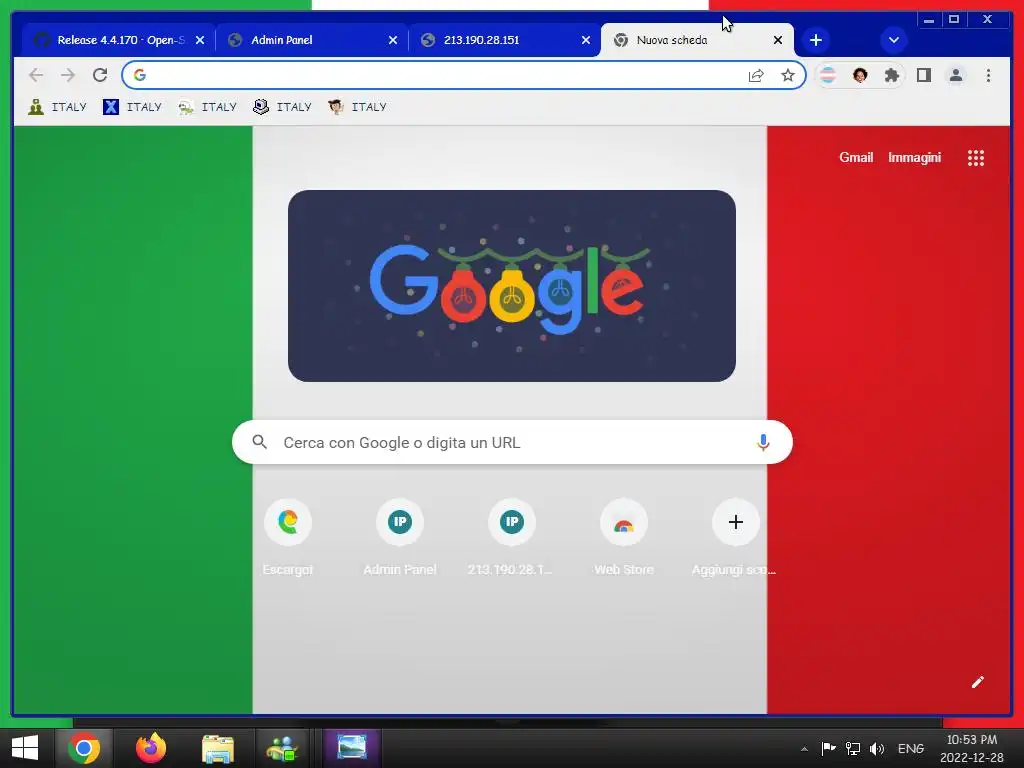Image resolution: width=1024 pixels, height=768 pixels.
Task: Open network status tray icon
Action: point(853,748)
